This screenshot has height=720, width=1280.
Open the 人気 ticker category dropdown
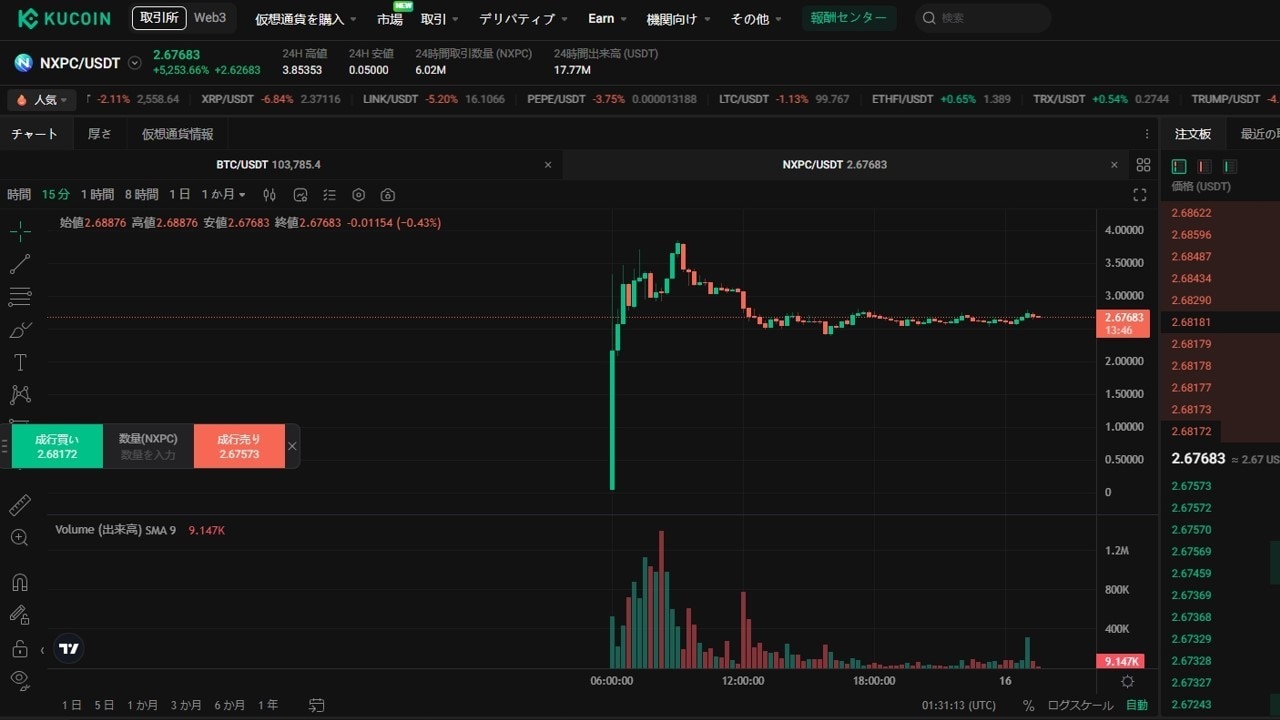(42, 99)
